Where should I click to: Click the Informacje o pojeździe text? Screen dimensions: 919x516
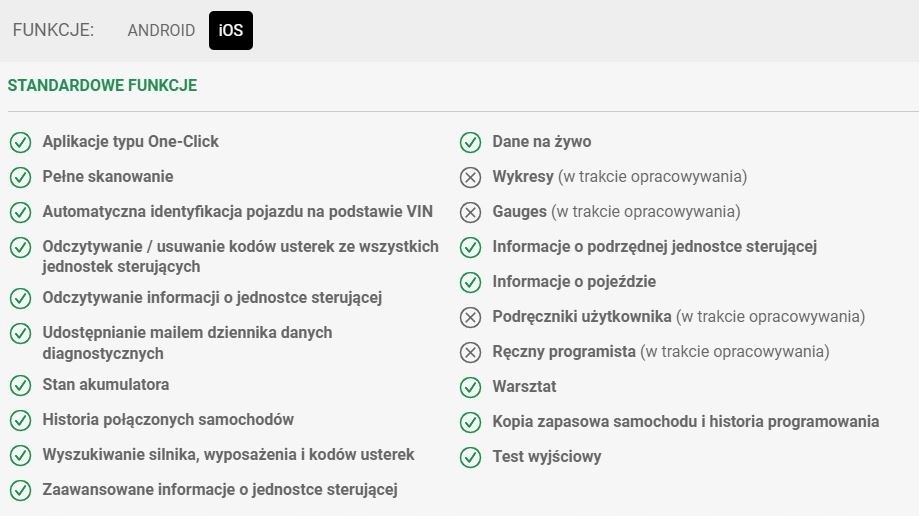pos(574,282)
